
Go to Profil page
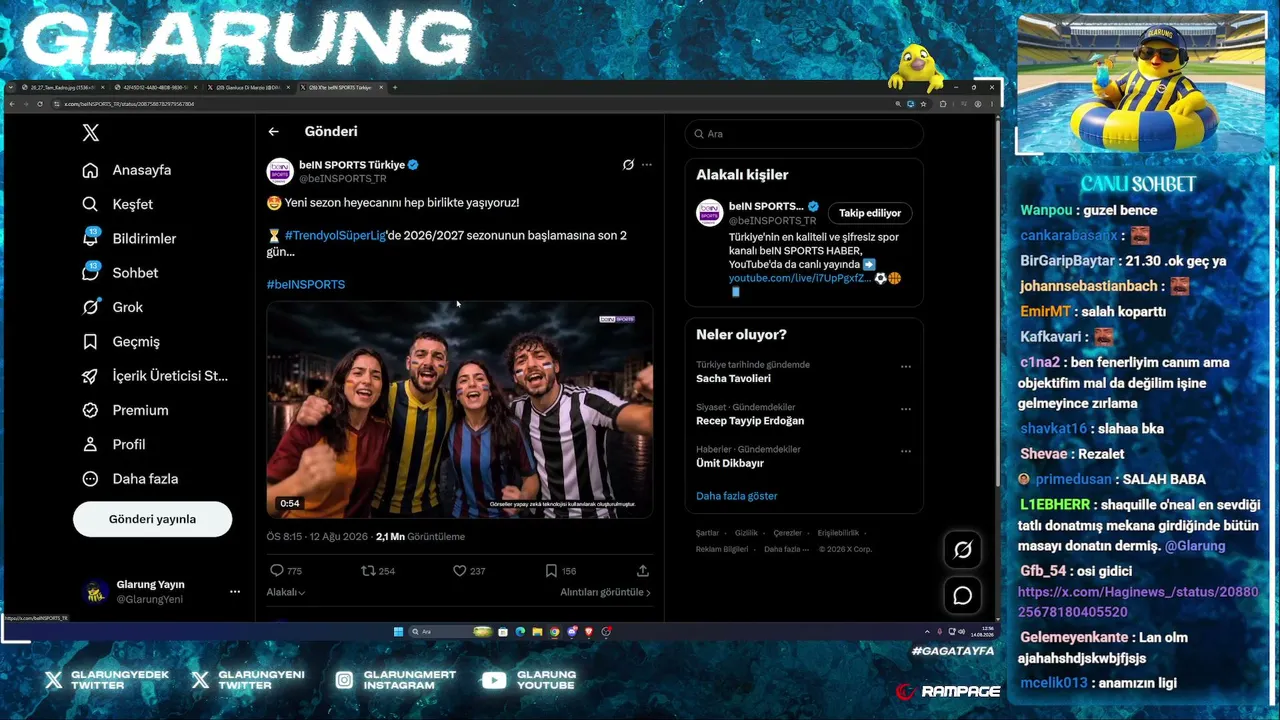coord(114,444)
